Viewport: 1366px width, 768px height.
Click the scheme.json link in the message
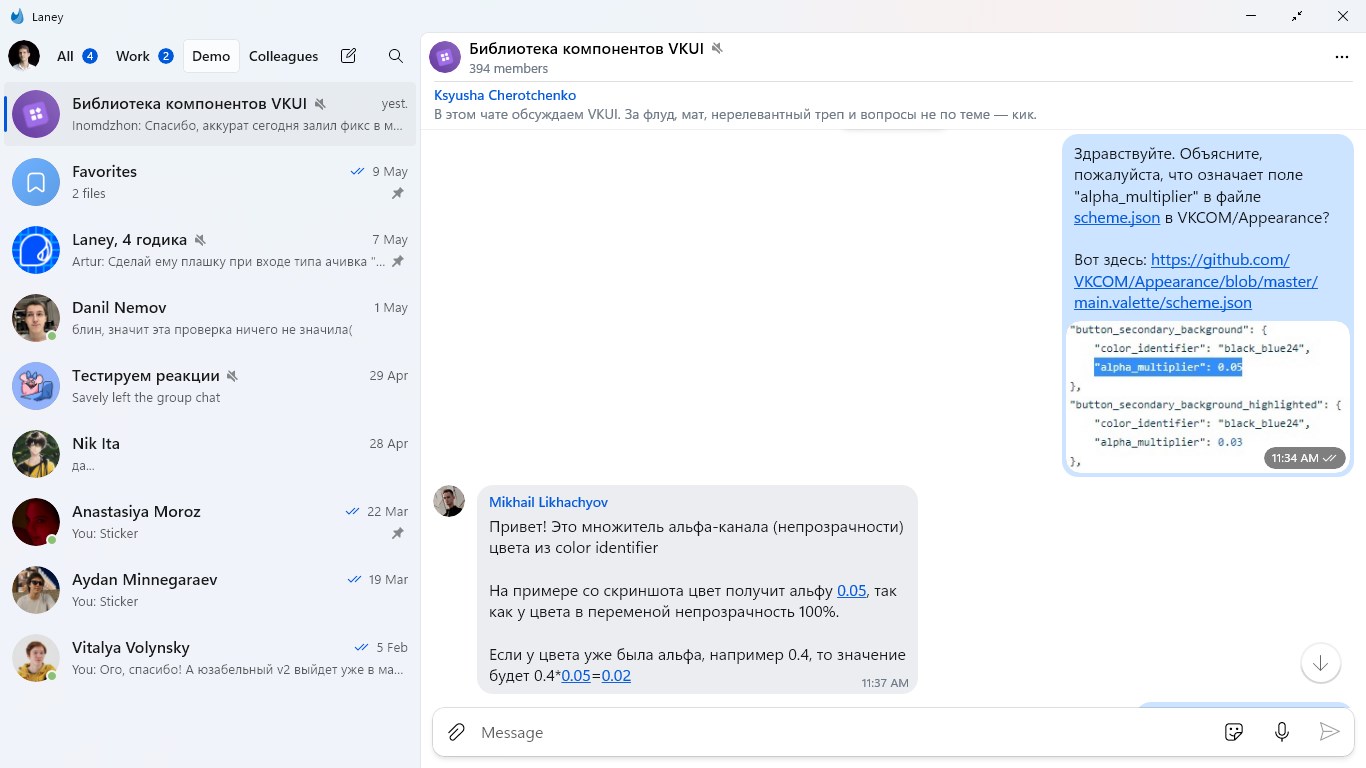(x=1117, y=217)
